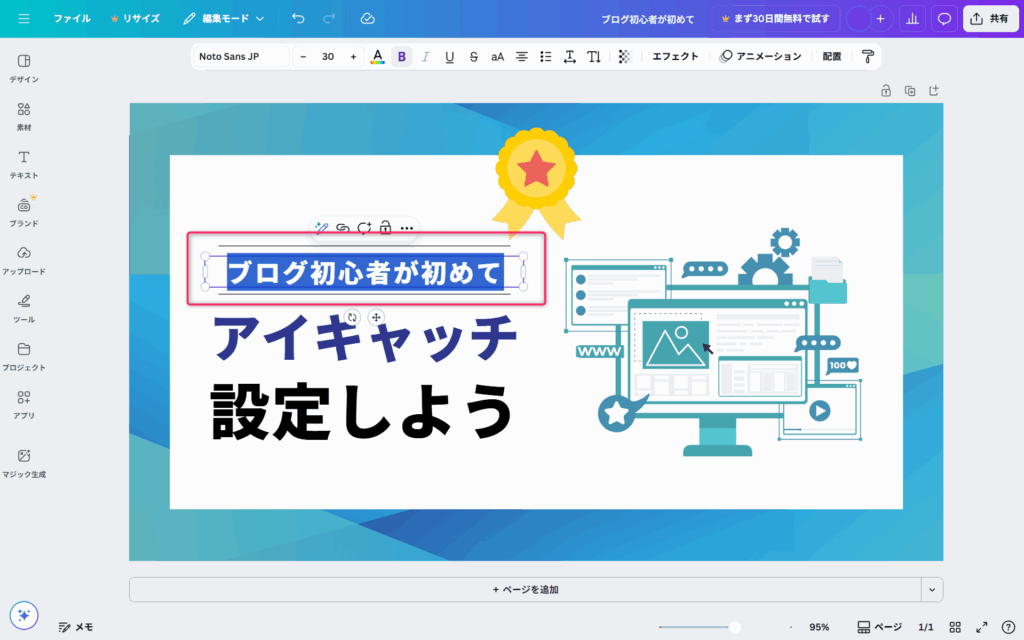Click the zoom slider handle
The height and width of the screenshot is (640, 1024).
[x=735, y=627]
